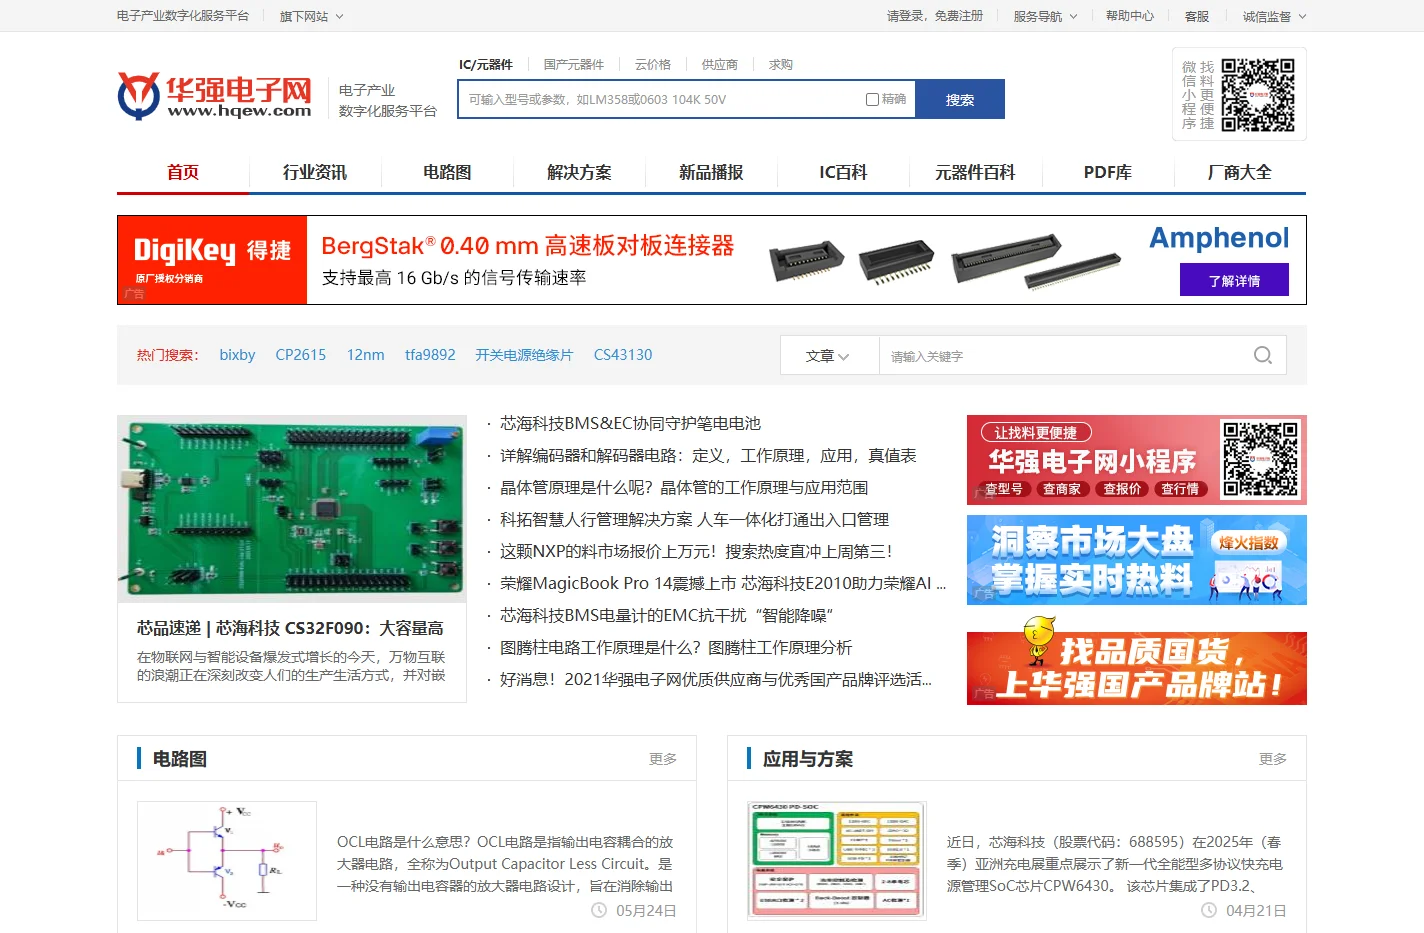Open the green circuit board featured image
The image size is (1424, 933).
[x=292, y=509]
